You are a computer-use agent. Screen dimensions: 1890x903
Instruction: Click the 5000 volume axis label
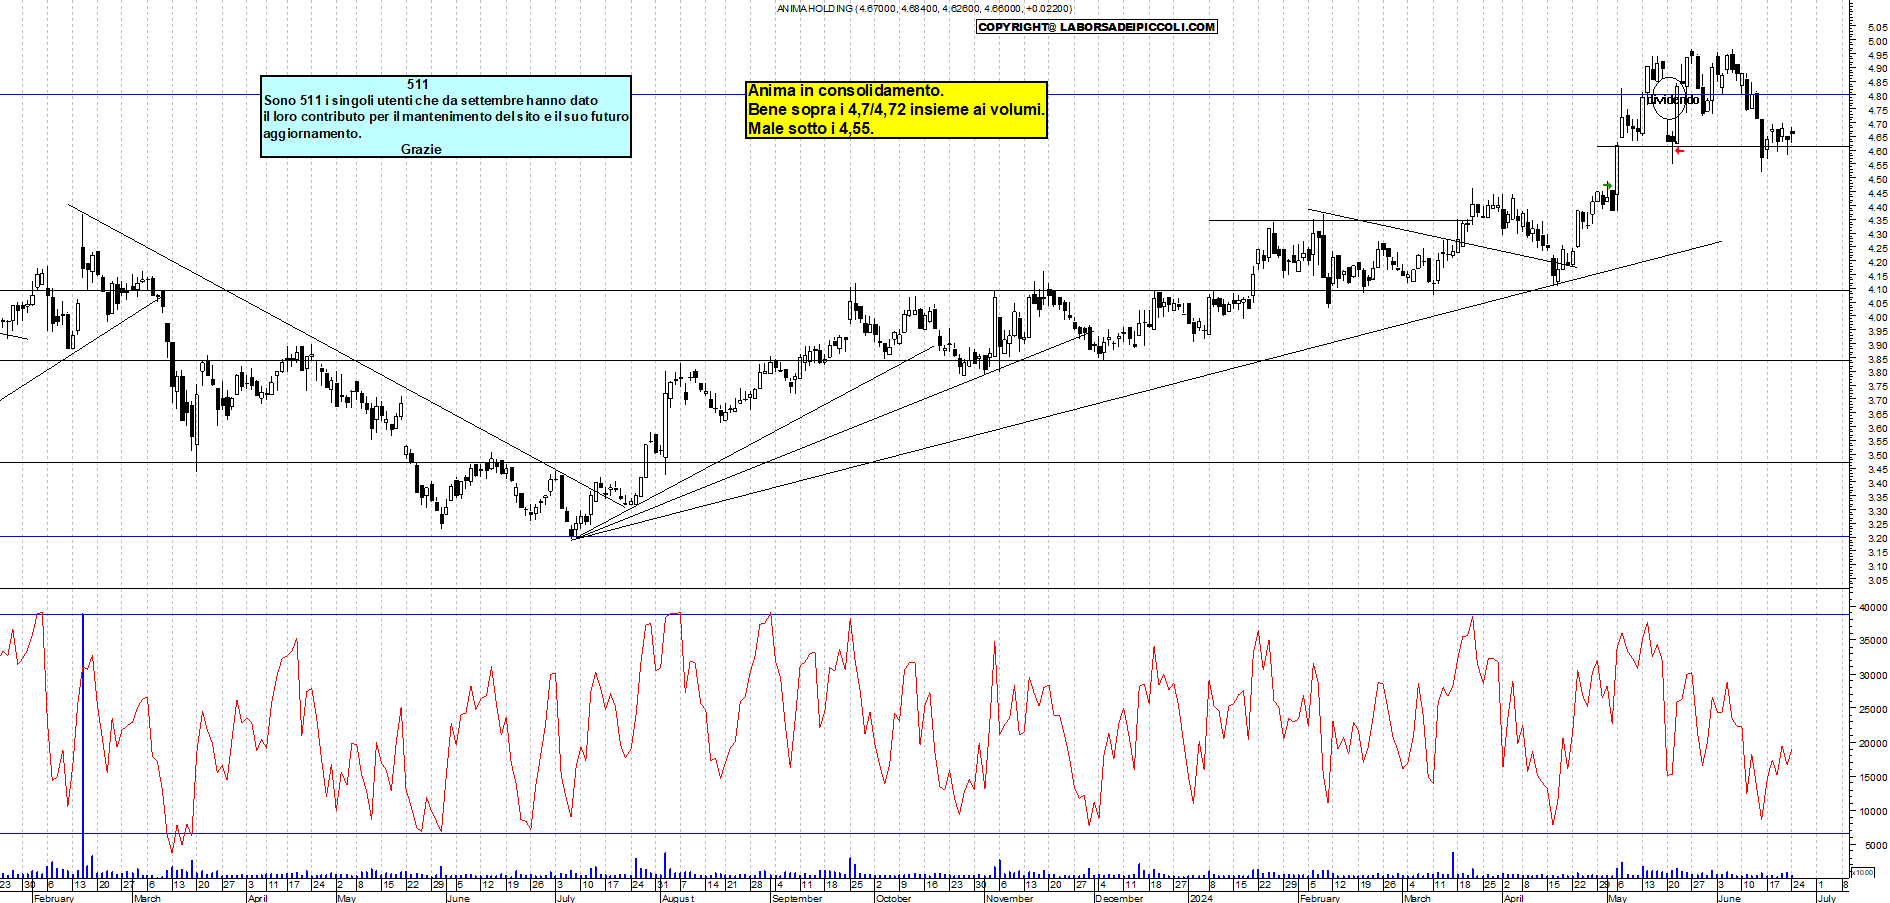coord(1875,845)
